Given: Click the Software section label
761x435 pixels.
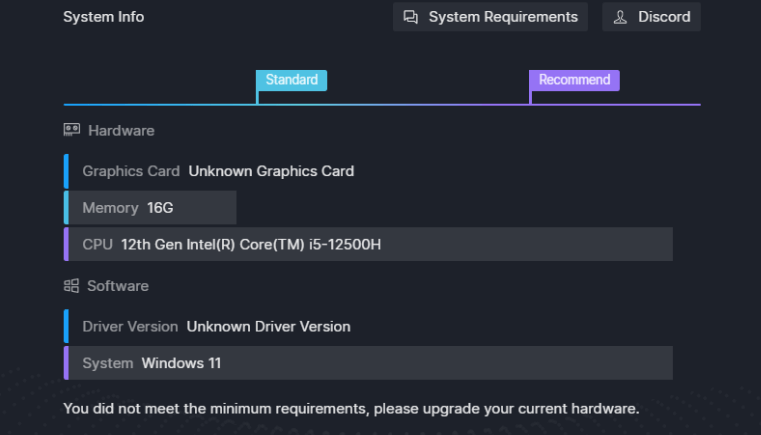Looking at the screenshot, I should [x=118, y=286].
